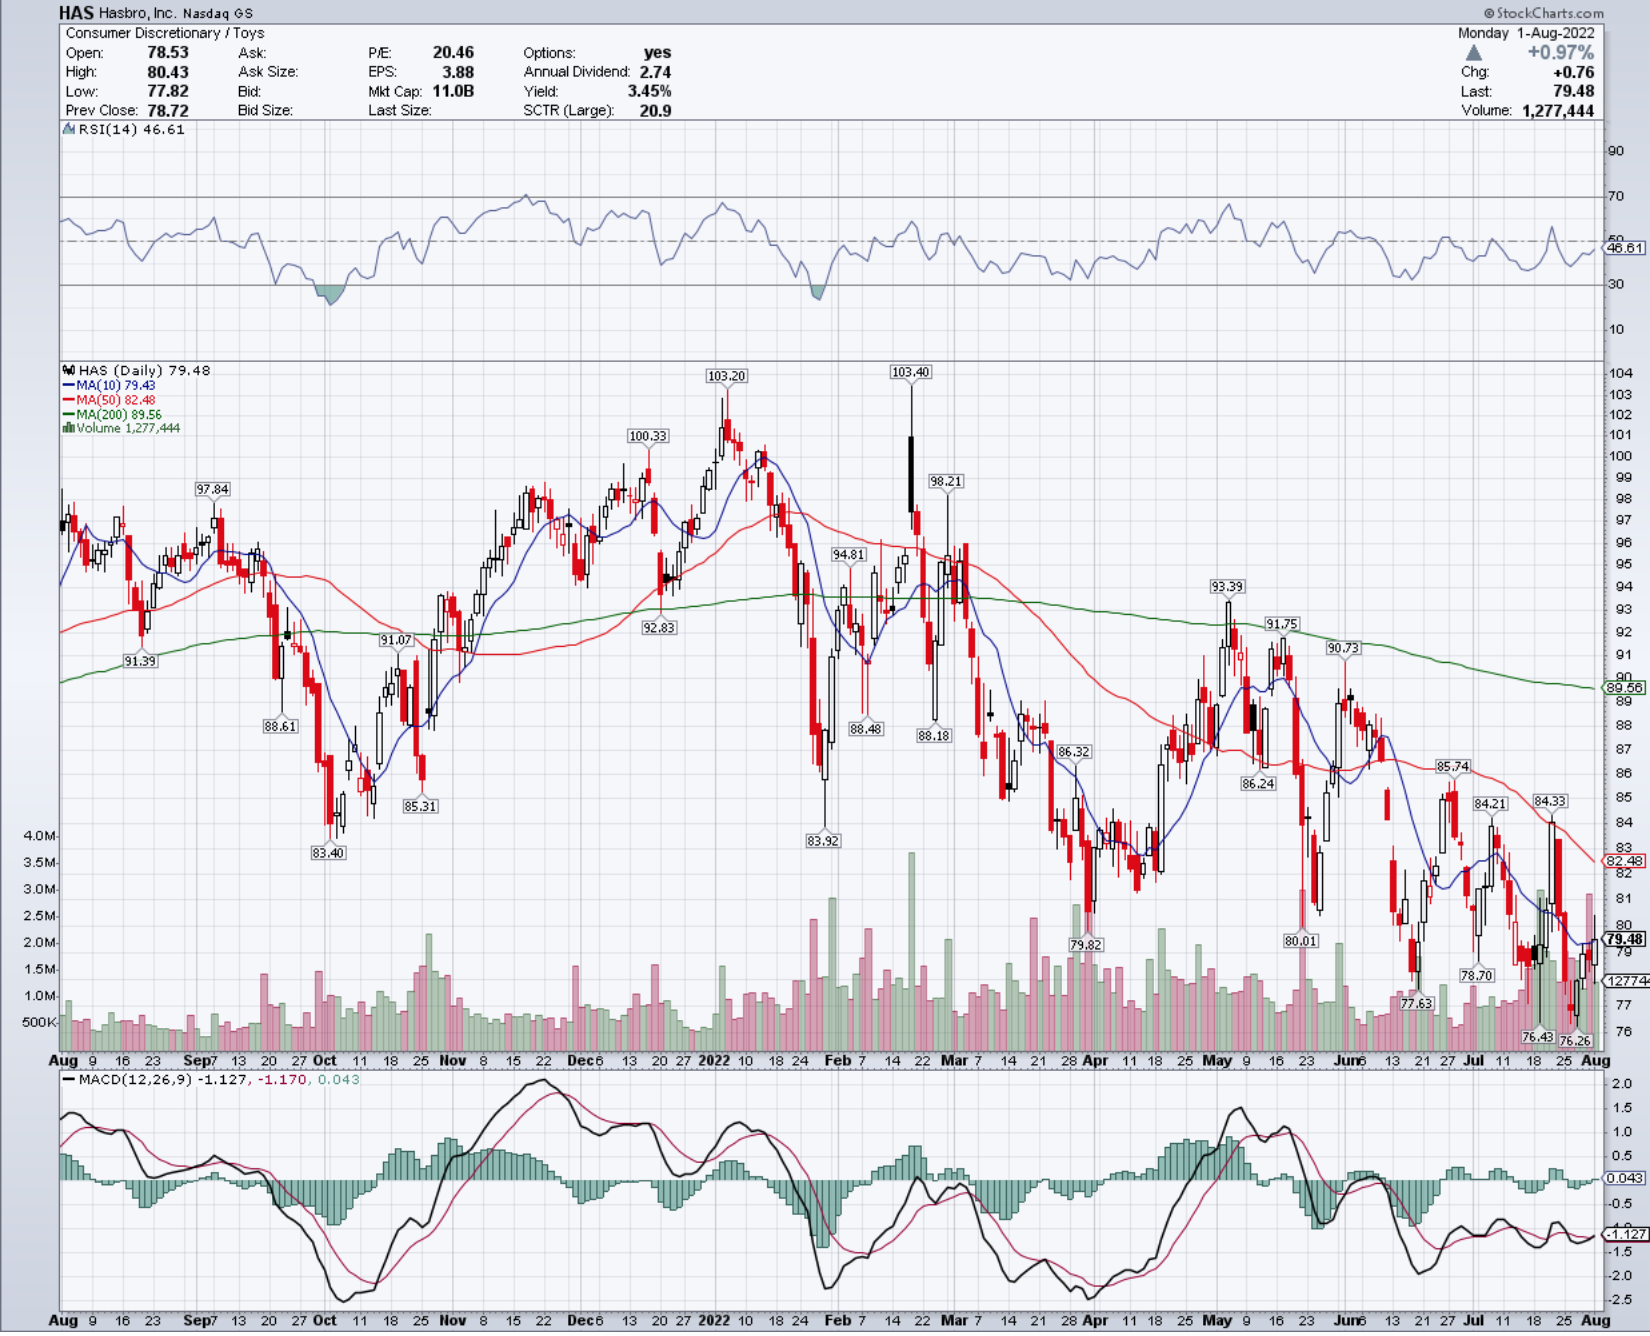Click the P/E value 20.46
Screen dimensions: 1650x1336
(453, 52)
